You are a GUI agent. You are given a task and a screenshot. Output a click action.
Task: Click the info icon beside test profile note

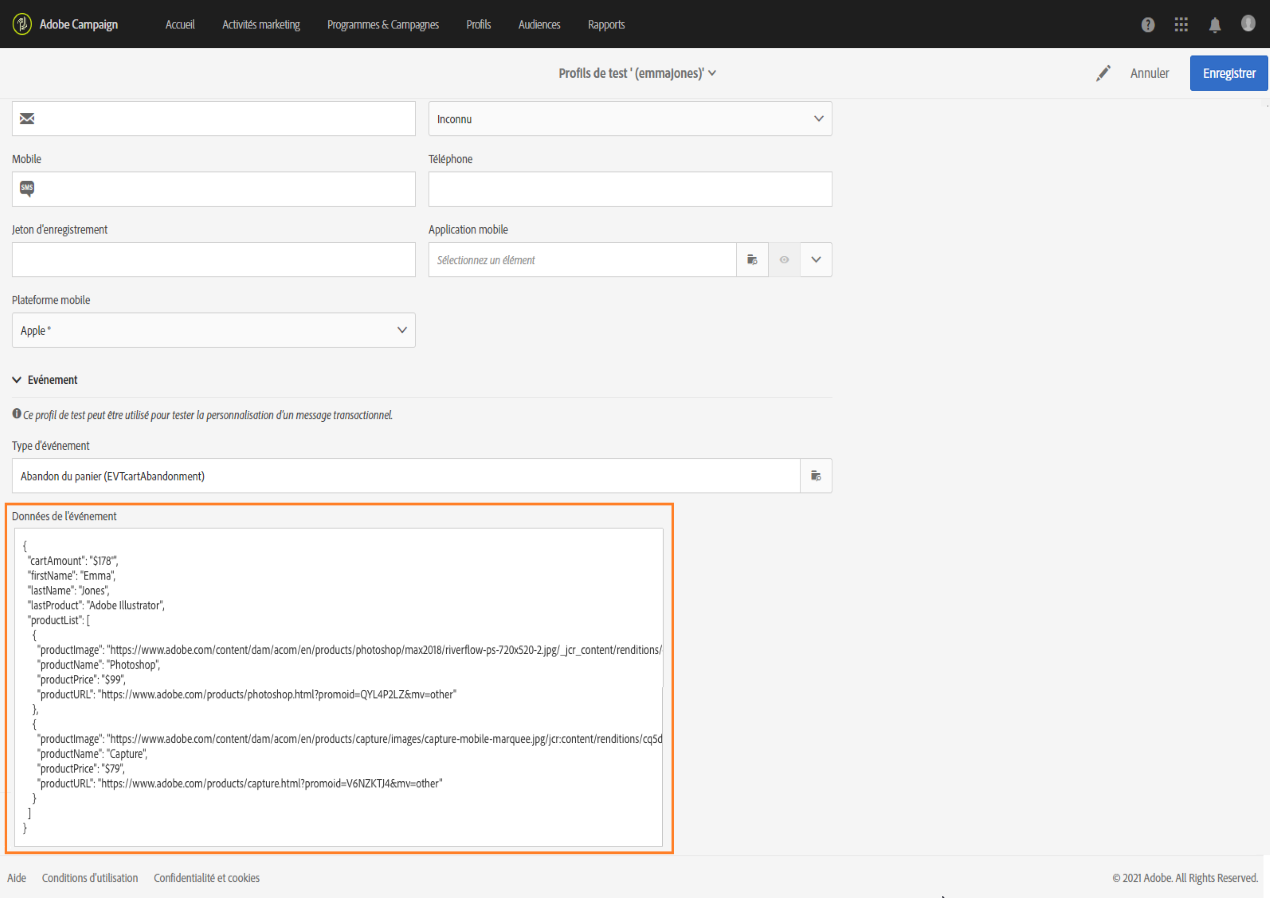pyautogui.click(x=16, y=414)
